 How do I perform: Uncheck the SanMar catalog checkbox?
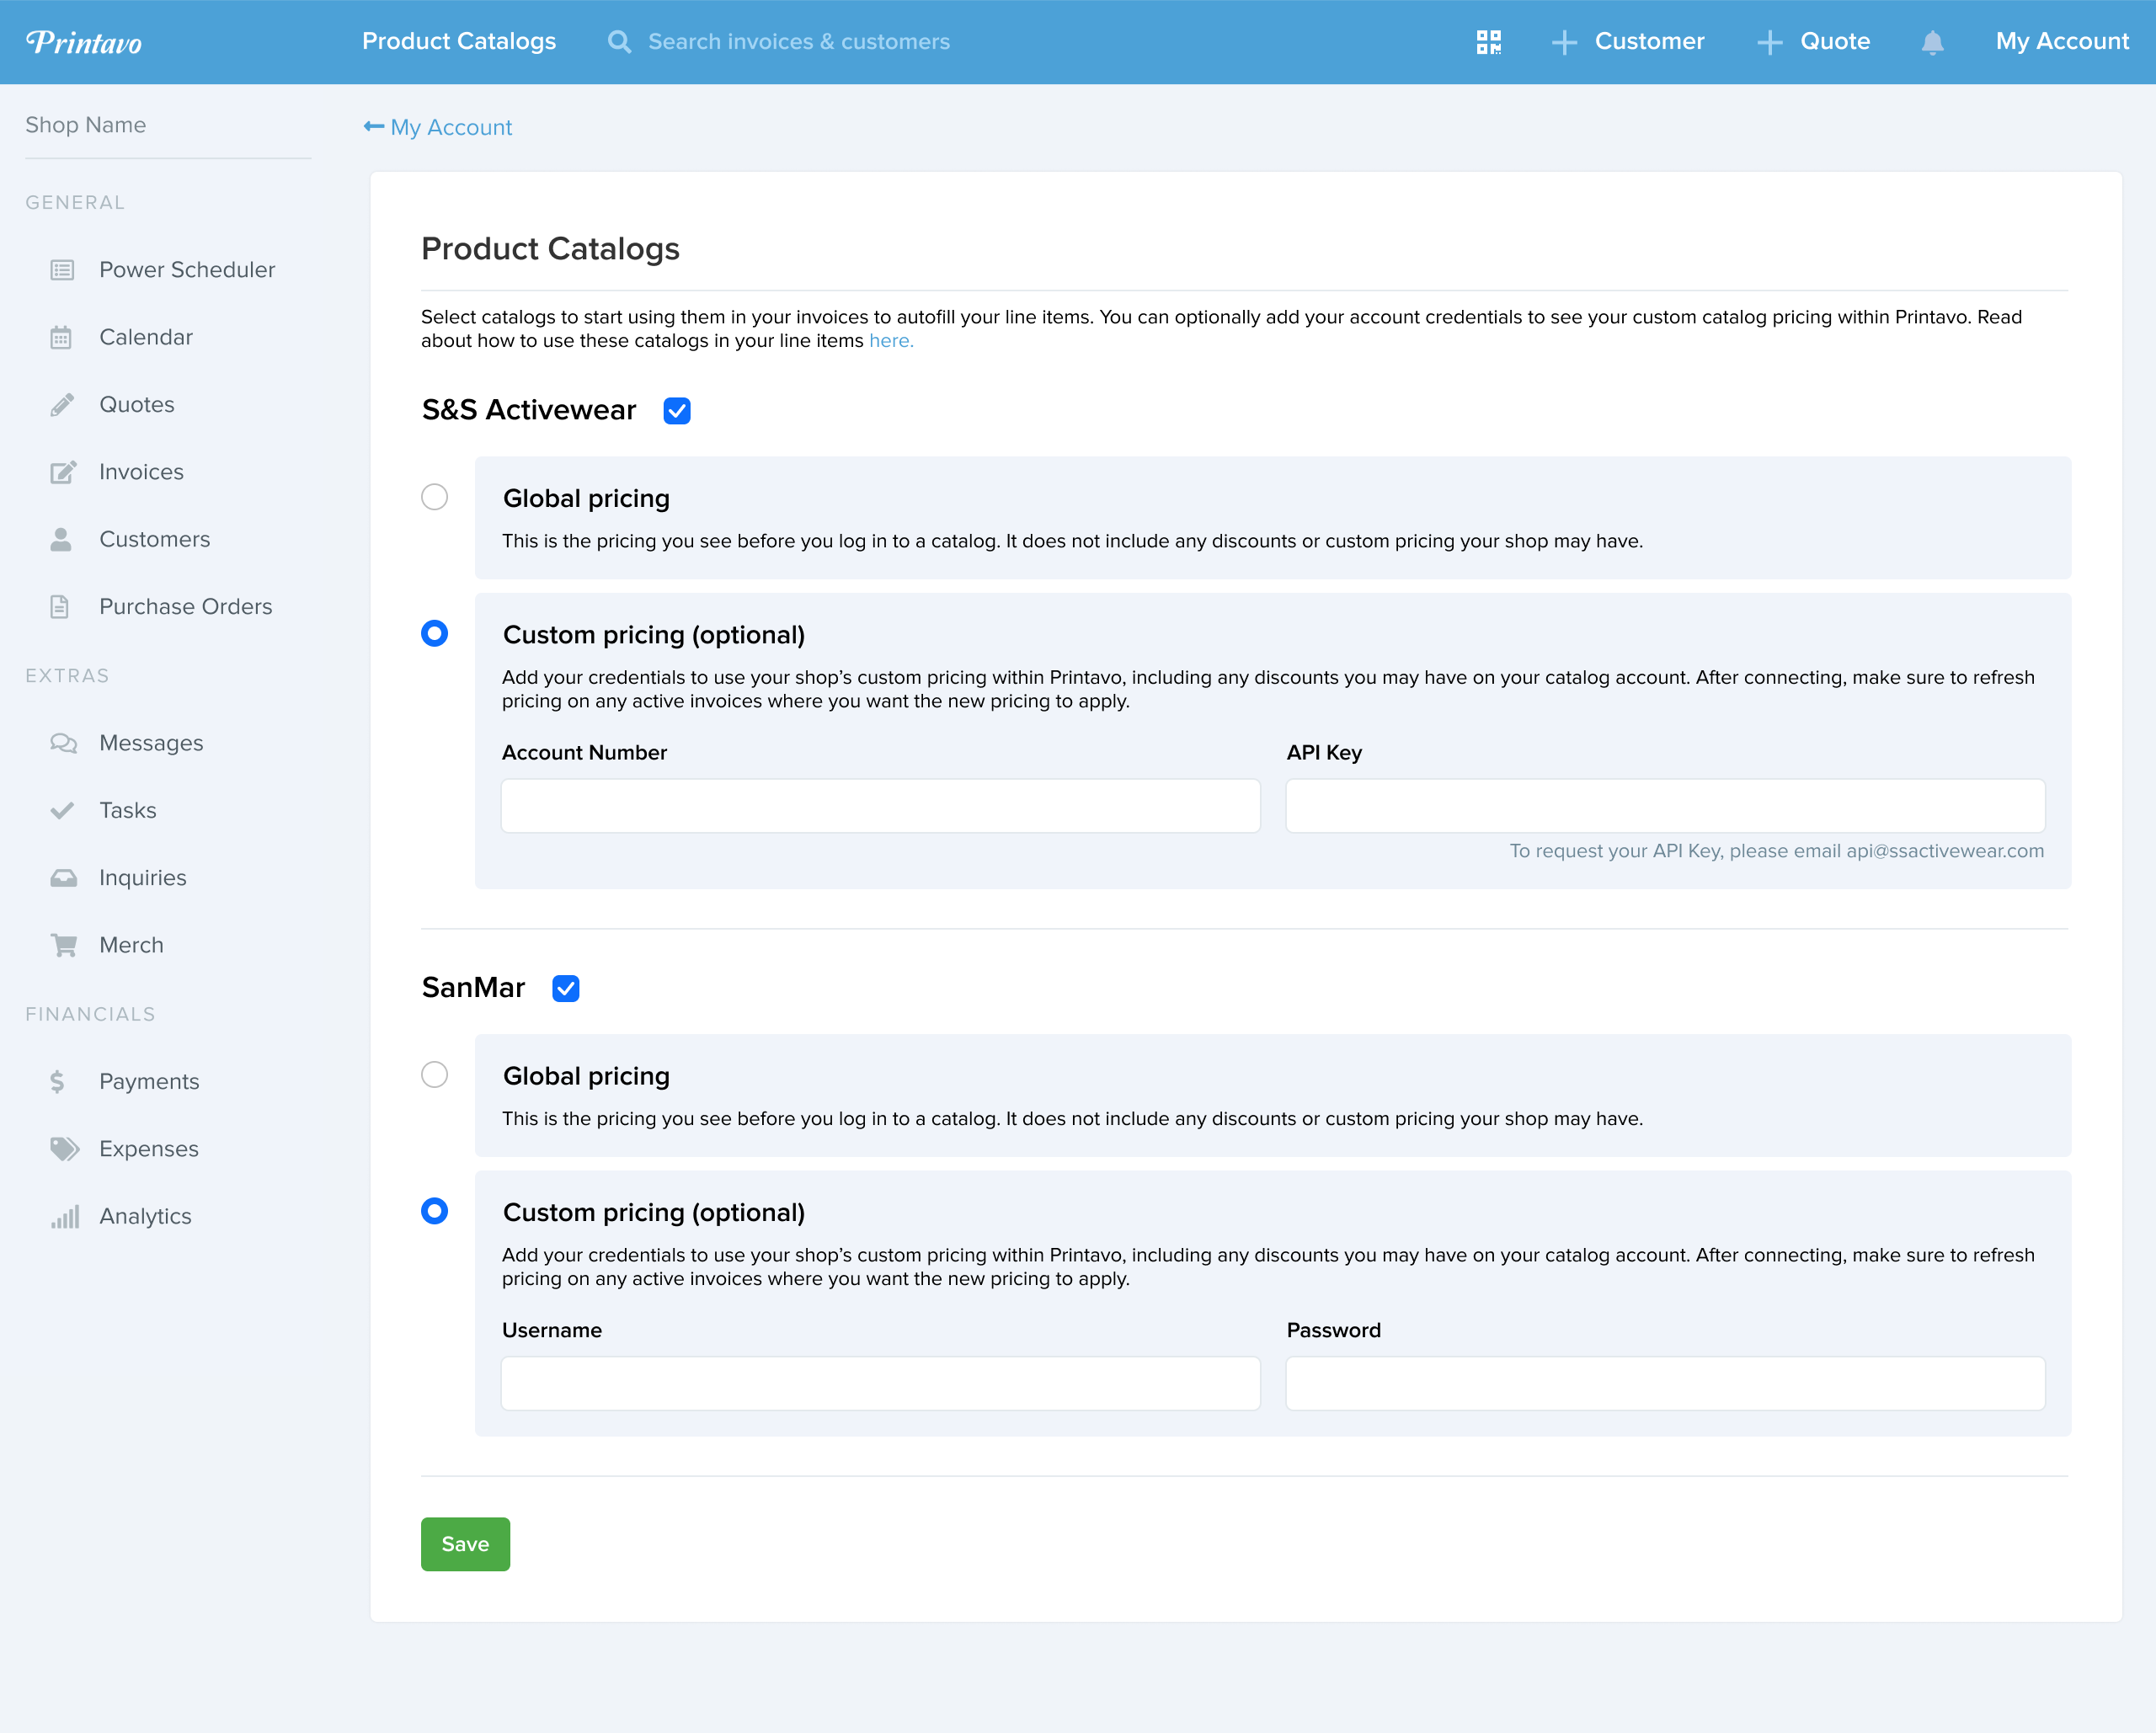pyautogui.click(x=566, y=988)
